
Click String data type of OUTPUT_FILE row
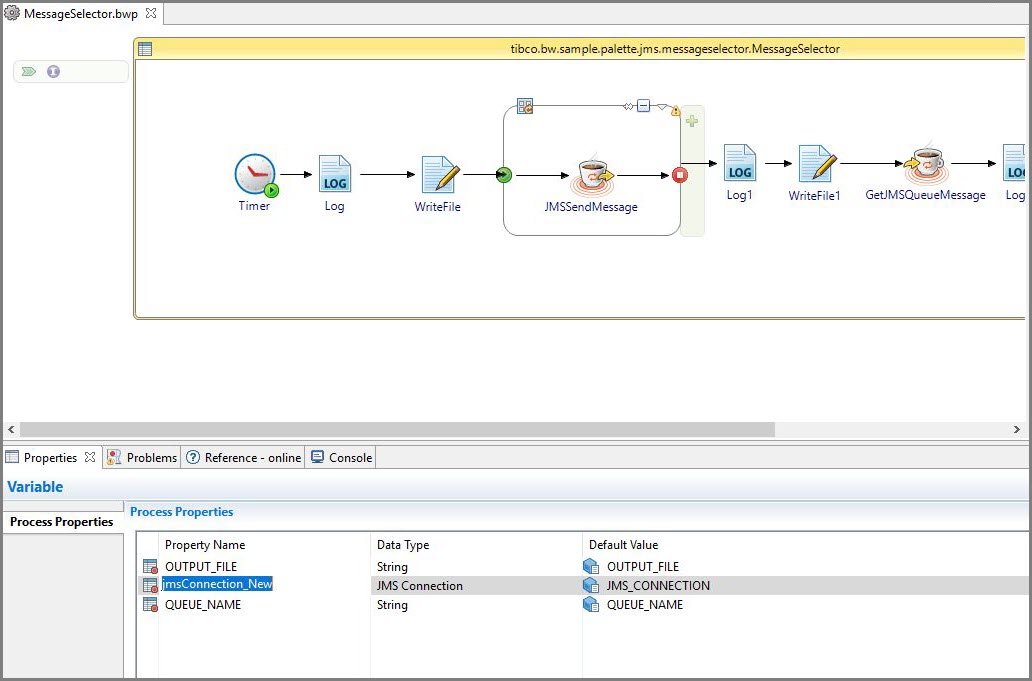tap(392, 567)
